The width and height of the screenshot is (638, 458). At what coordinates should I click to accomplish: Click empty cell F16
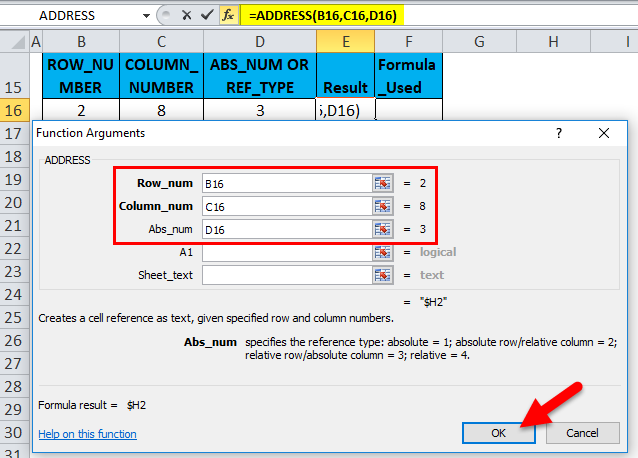pos(409,110)
